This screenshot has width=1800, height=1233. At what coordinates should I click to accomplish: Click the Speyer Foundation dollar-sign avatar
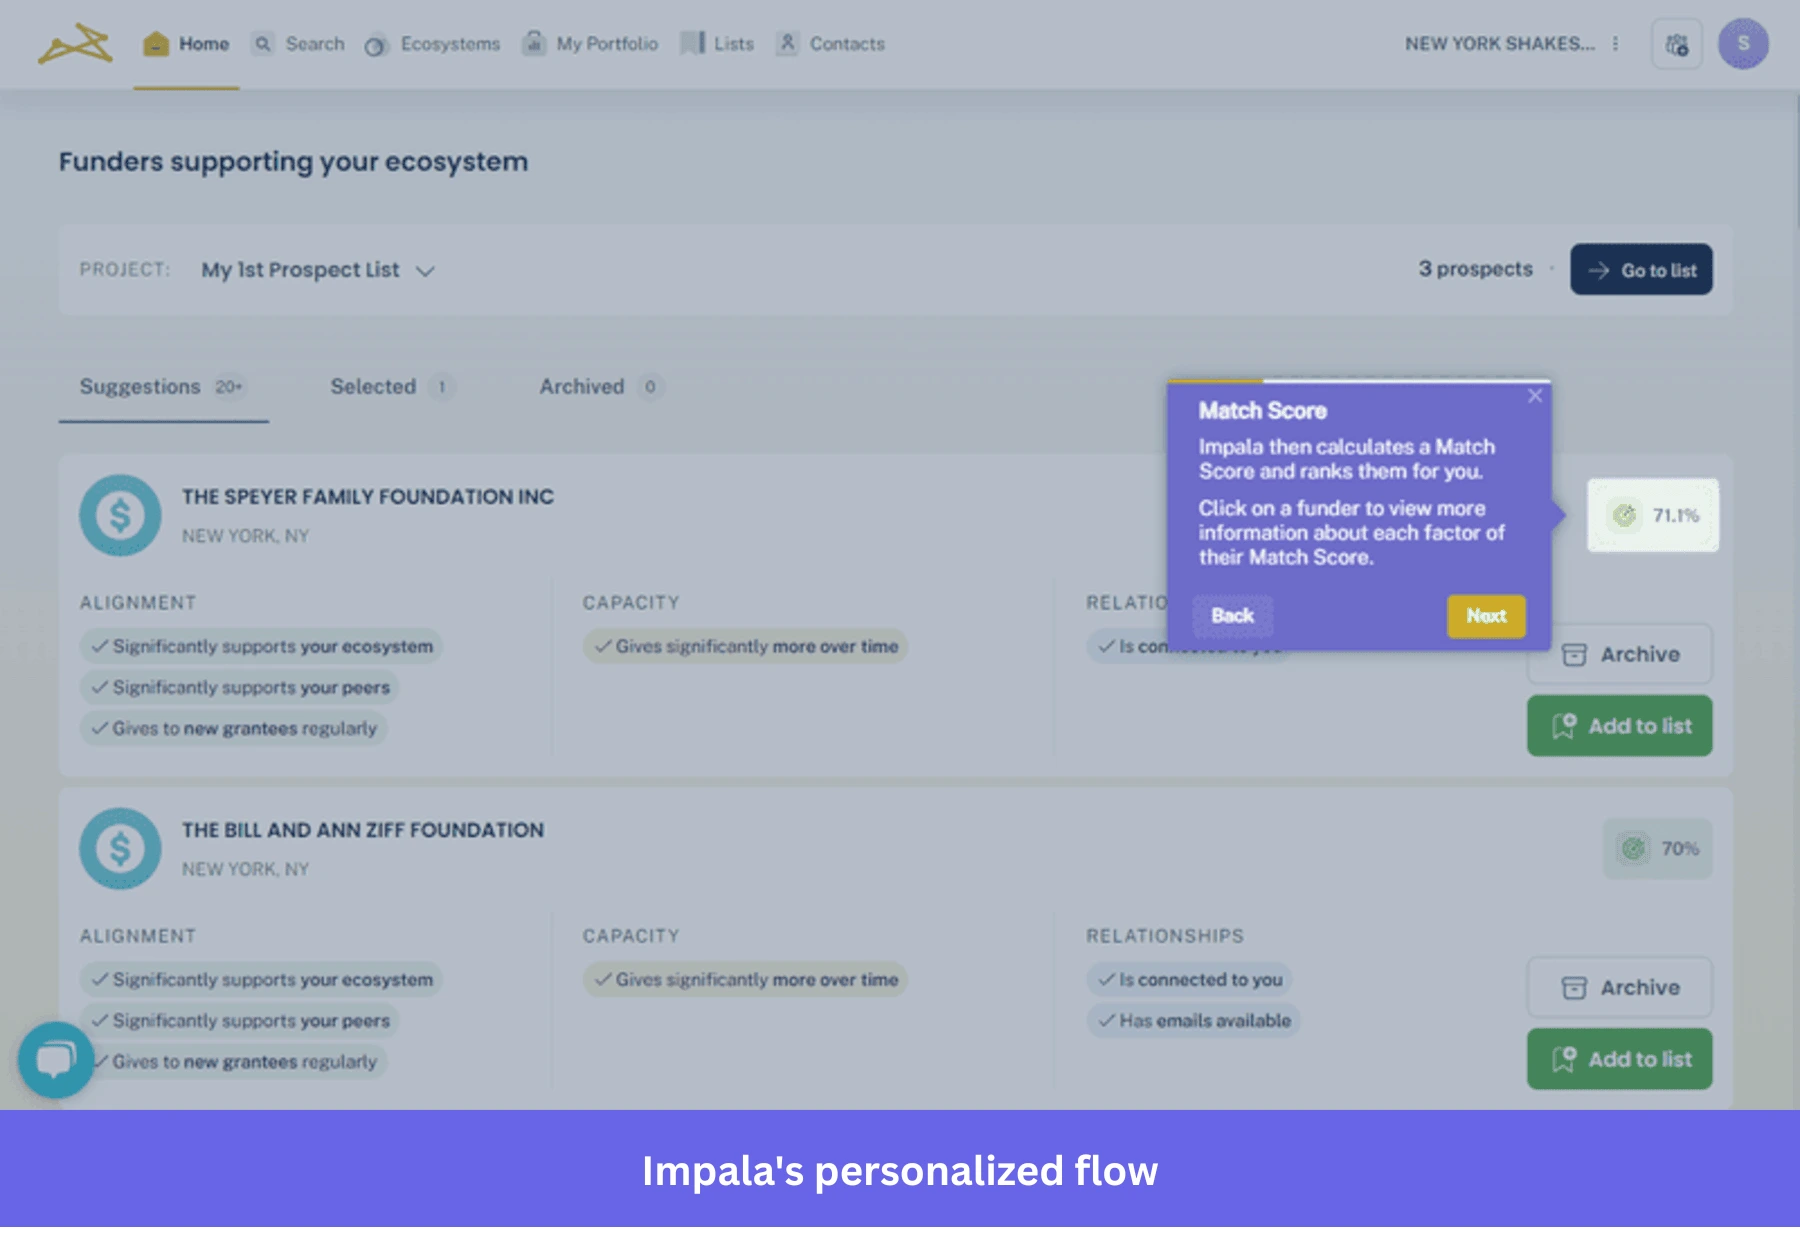coord(120,515)
